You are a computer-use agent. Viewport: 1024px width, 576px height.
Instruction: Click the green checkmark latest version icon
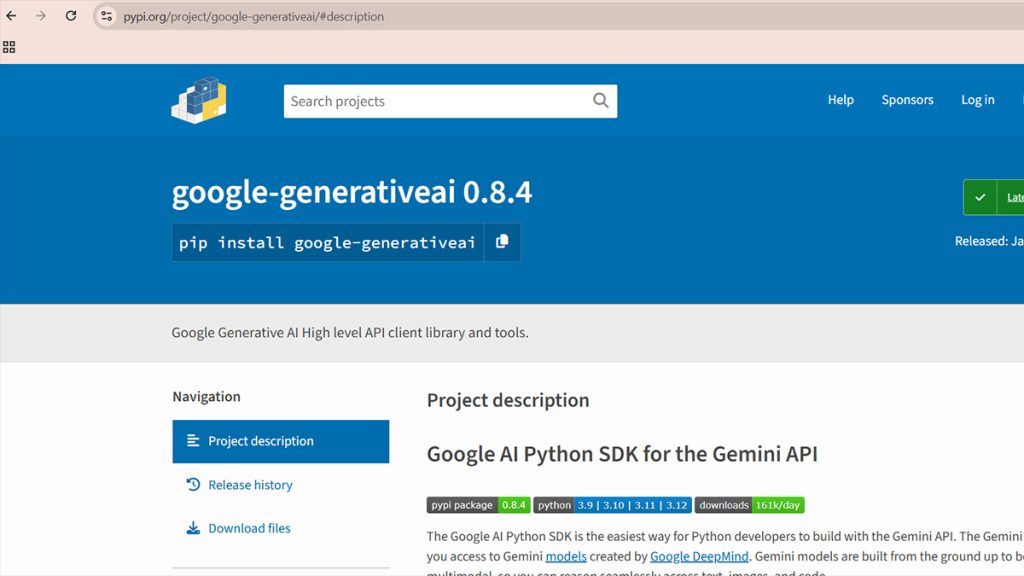tap(980, 197)
